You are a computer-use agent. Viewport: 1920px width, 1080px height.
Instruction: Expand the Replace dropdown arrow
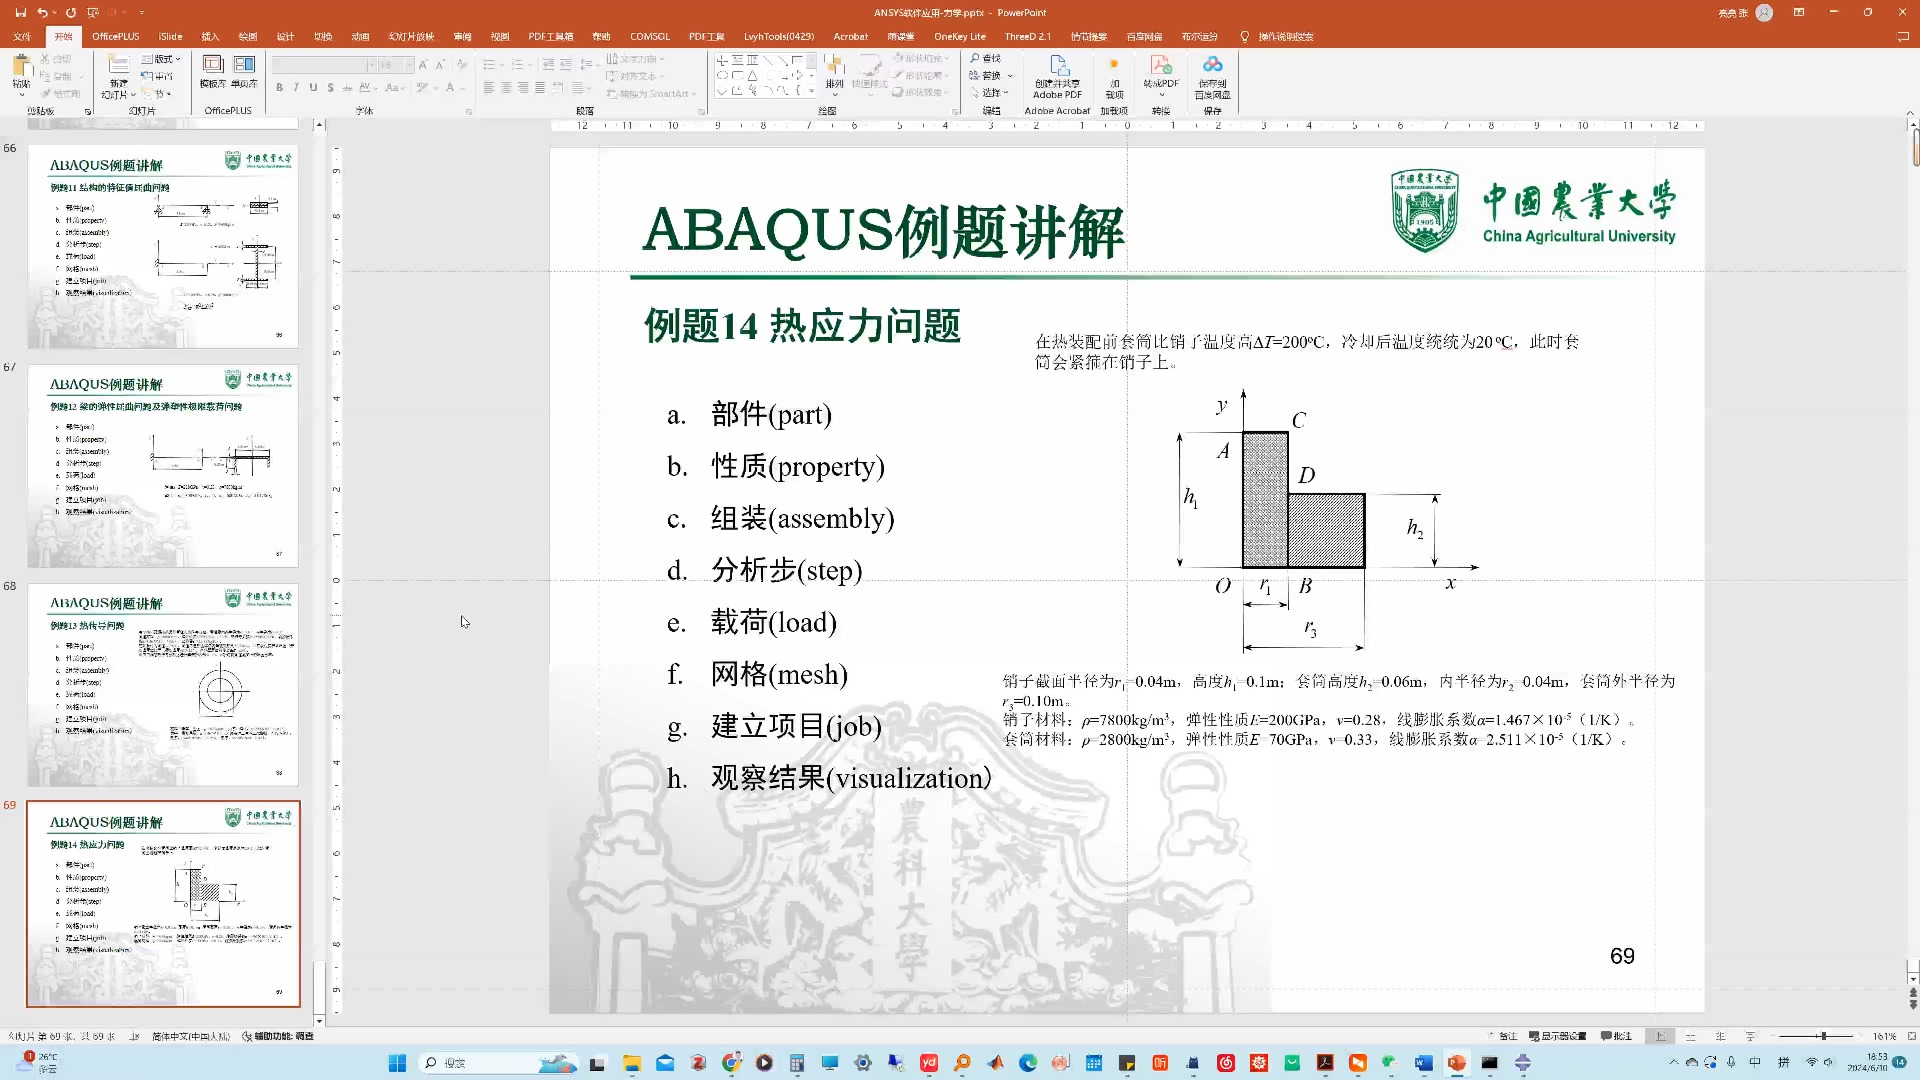[1010, 76]
